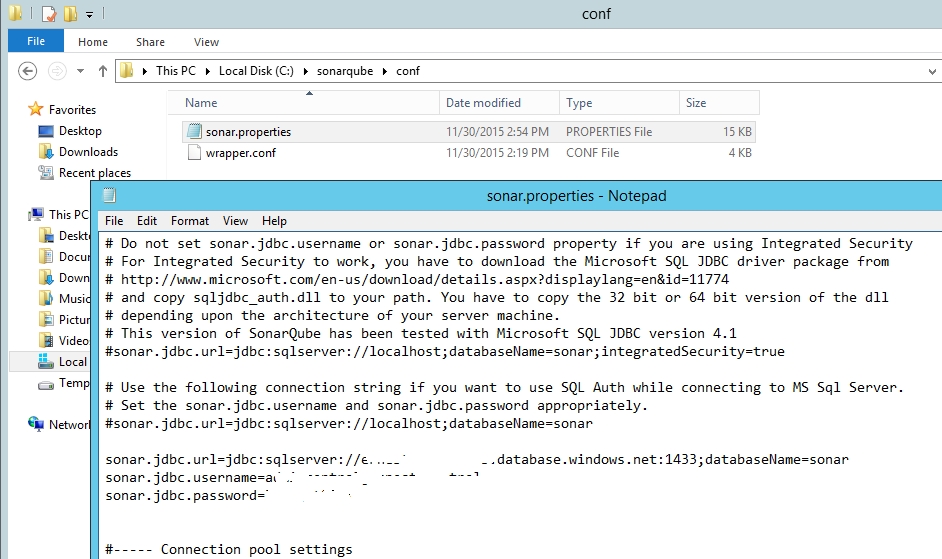
Task: Click the Music folder icon under This PC
Action: click(46, 298)
